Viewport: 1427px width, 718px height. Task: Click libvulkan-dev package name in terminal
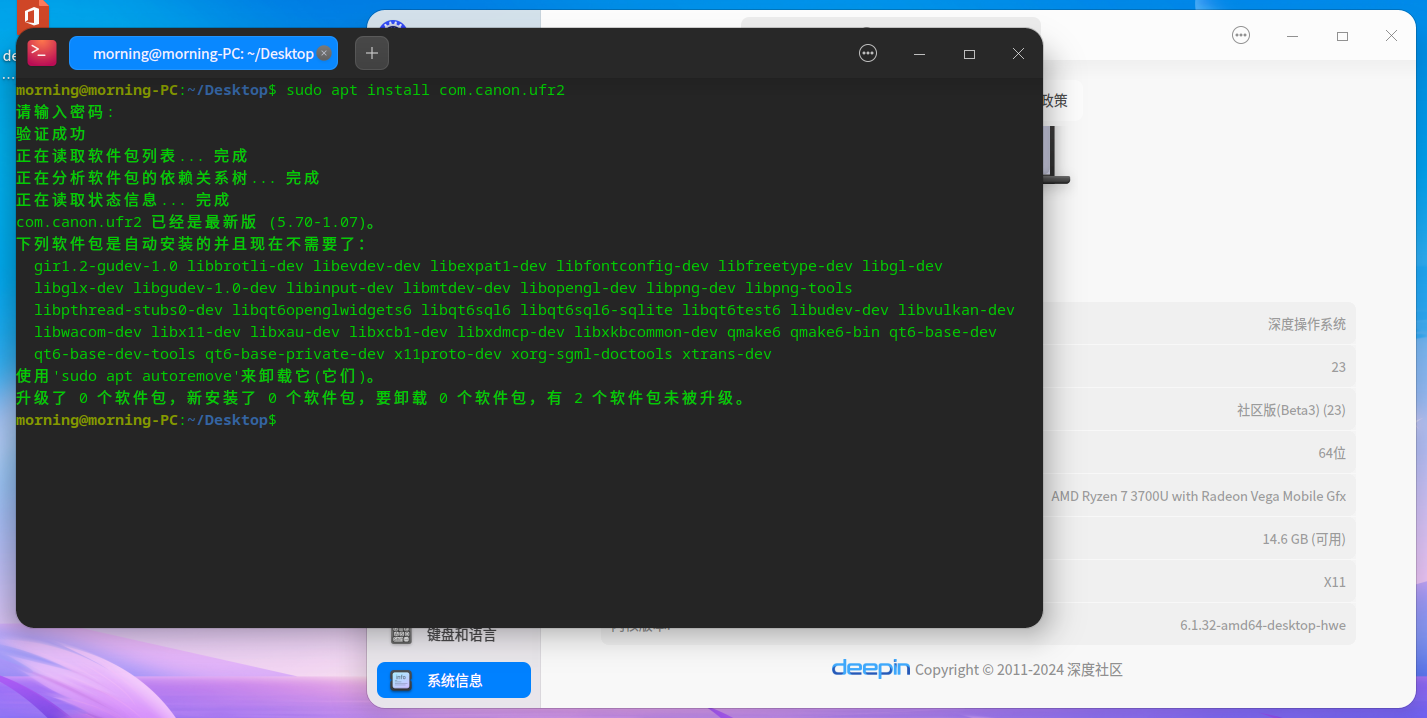click(956, 310)
